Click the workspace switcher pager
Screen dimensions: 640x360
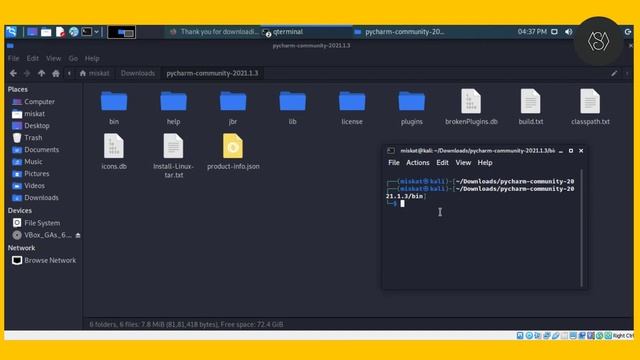click(x=122, y=32)
